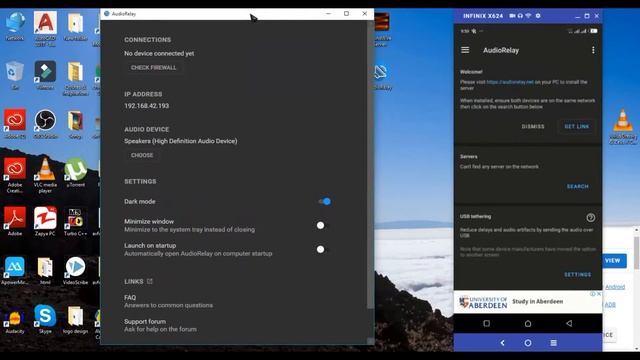Launch the Zapya PC shortcut

[x=45, y=221]
